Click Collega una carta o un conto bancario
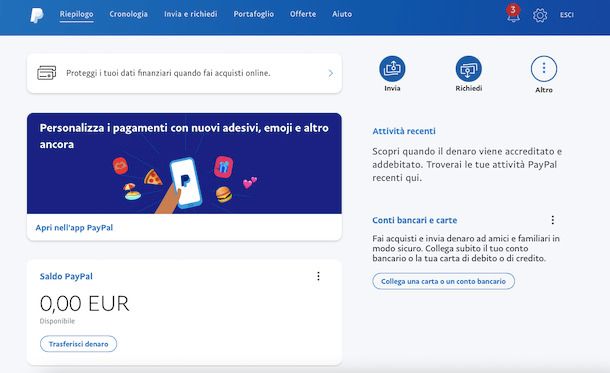This screenshot has width=610, height=373. [443, 281]
